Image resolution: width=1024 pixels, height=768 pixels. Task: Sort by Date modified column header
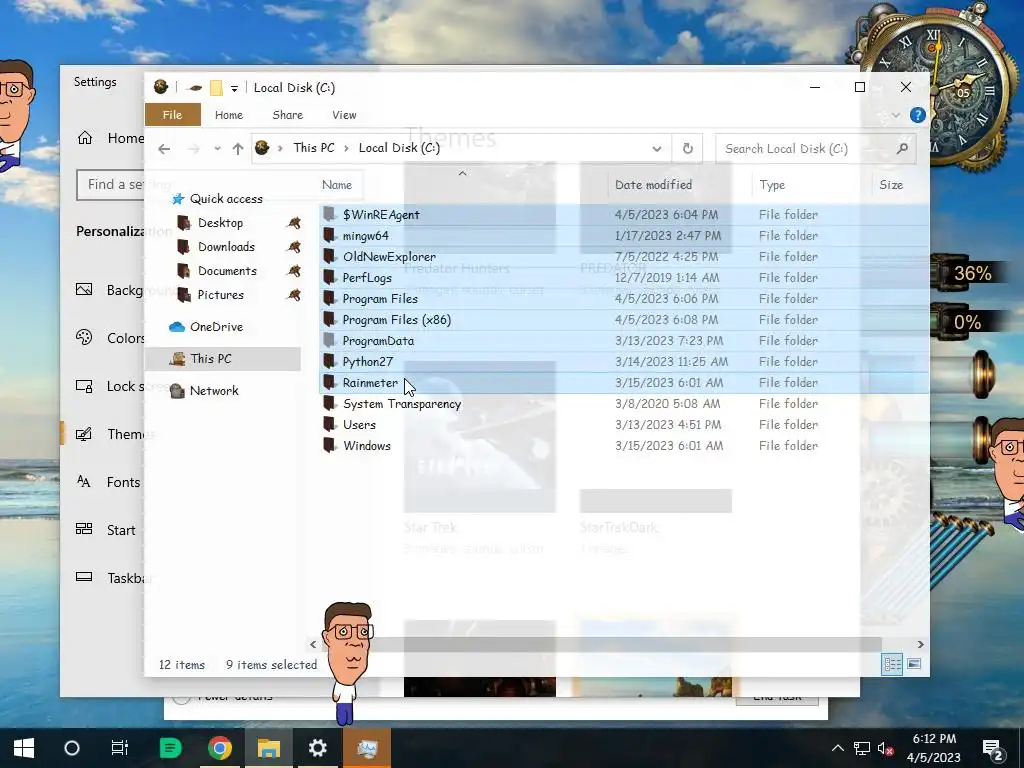click(653, 185)
